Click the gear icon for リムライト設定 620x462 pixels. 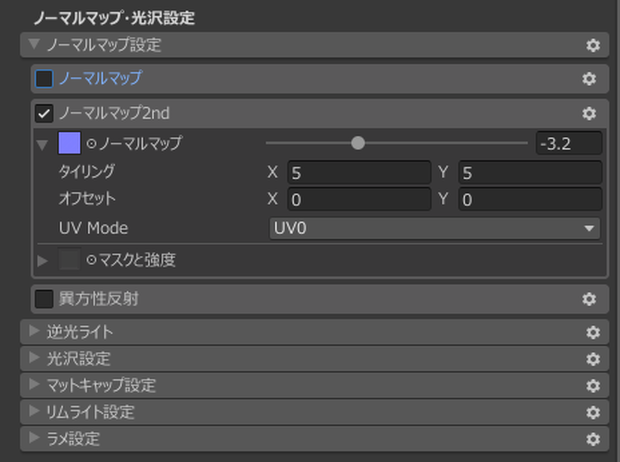(x=593, y=413)
